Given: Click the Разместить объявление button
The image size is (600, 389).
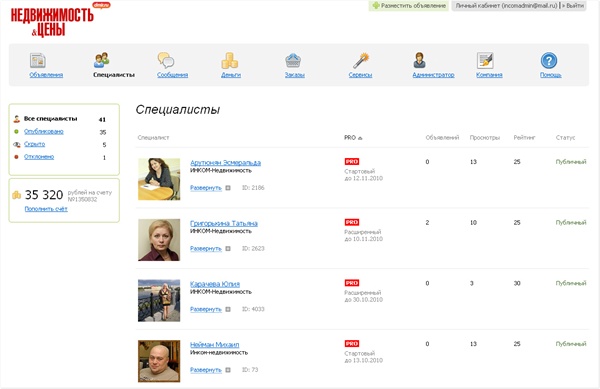Looking at the screenshot, I should pos(409,6).
